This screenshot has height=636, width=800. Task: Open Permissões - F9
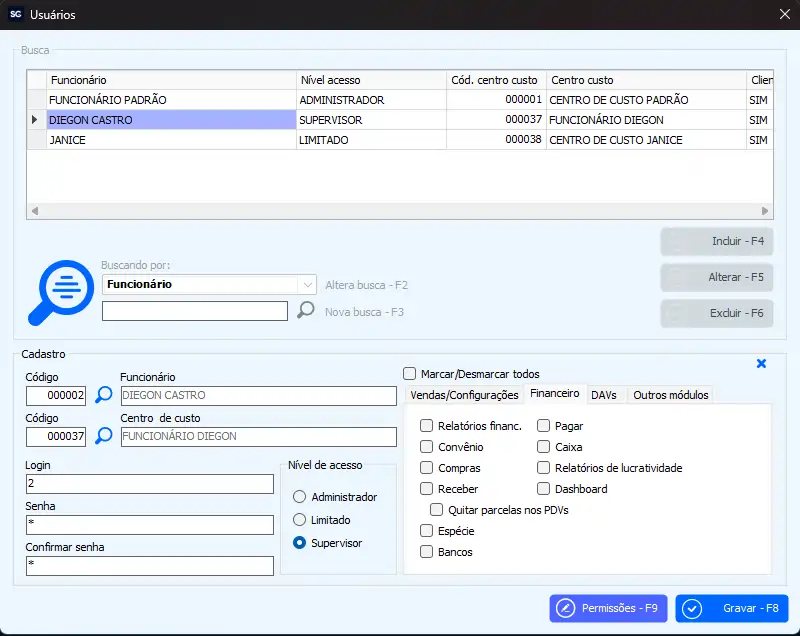pyautogui.click(x=608, y=608)
